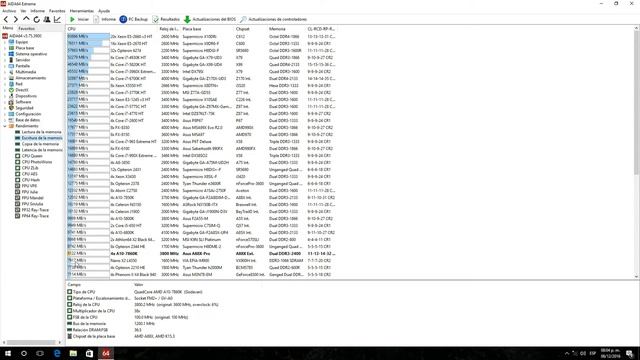Expand the Almacenamiento tree node

(5, 78)
